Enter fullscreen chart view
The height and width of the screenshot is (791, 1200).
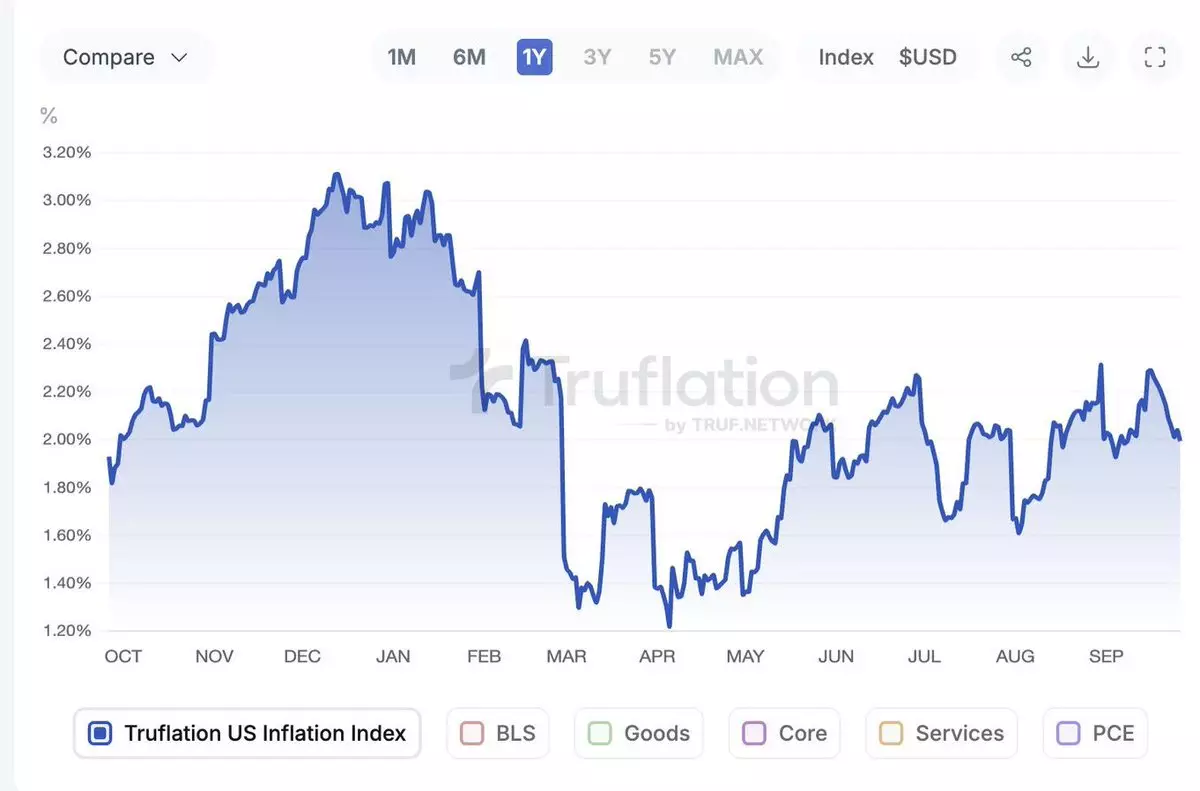tap(1155, 57)
